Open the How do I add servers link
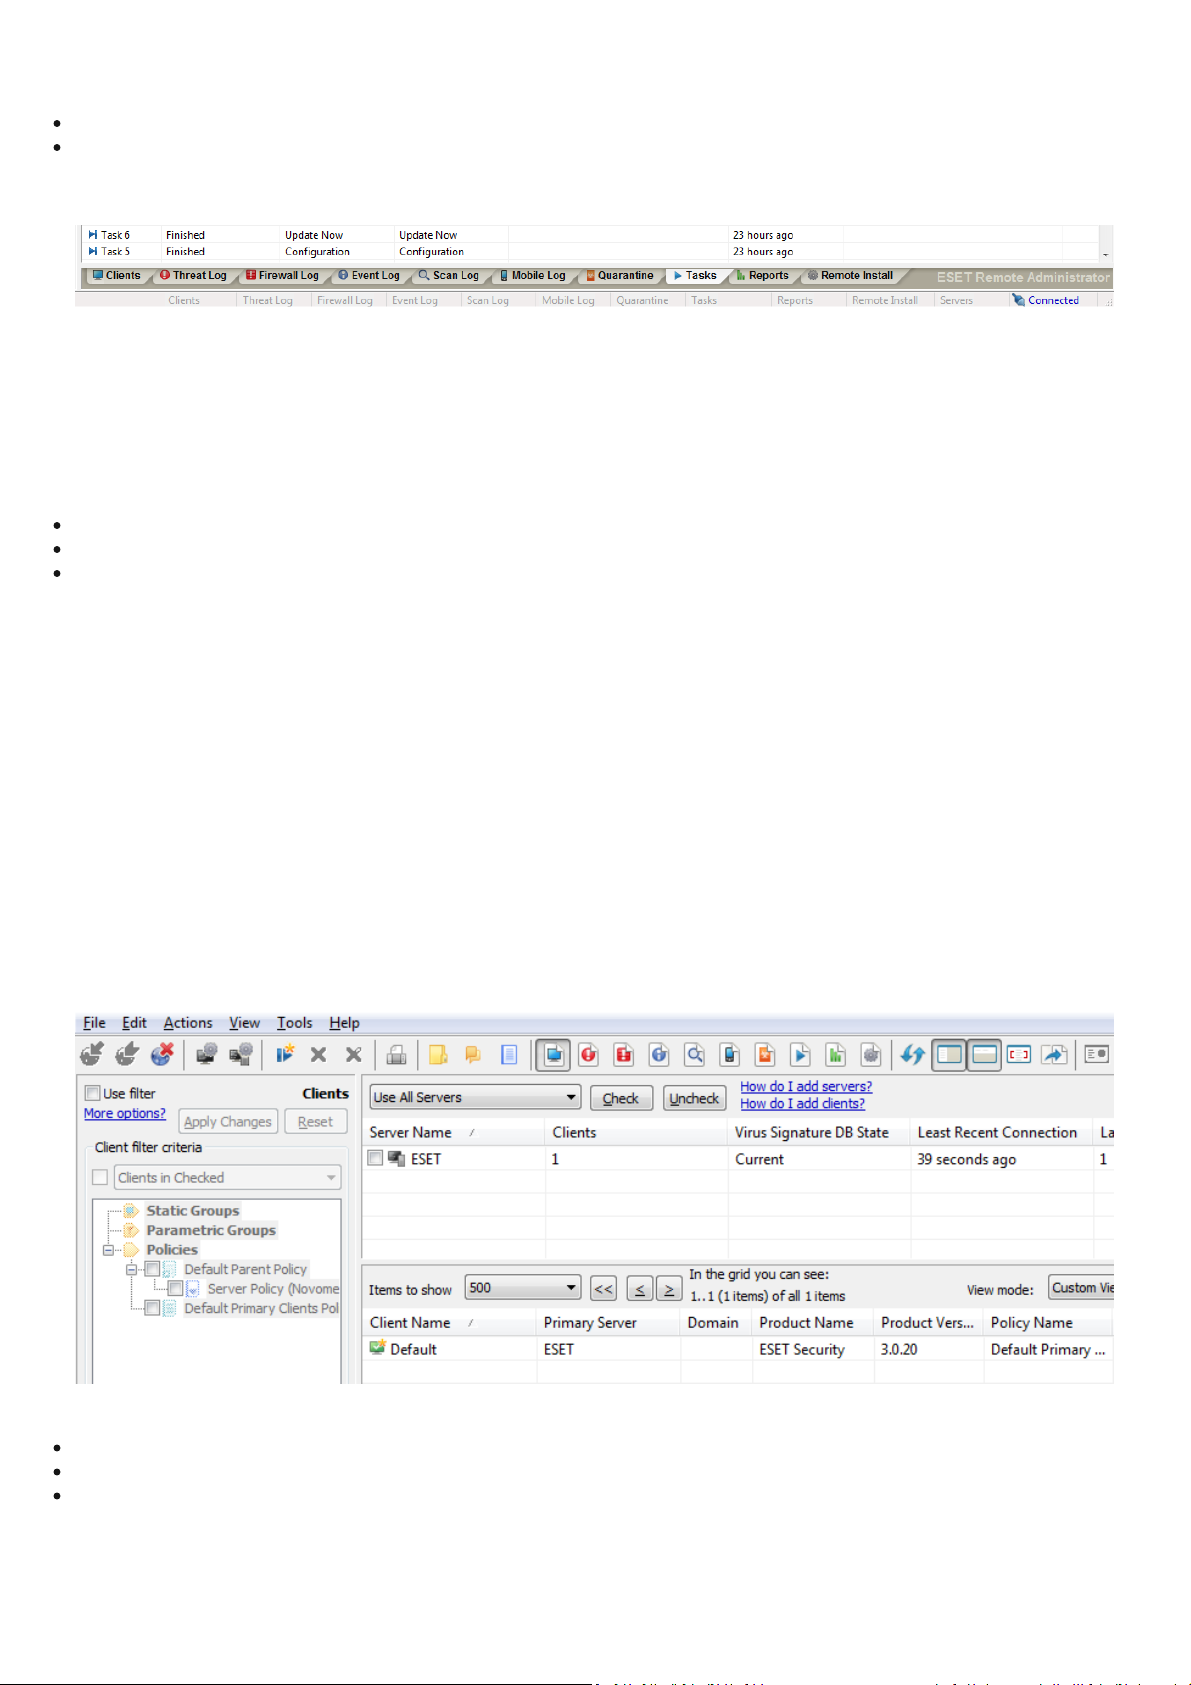The image size is (1191, 1685). pos(806,1087)
